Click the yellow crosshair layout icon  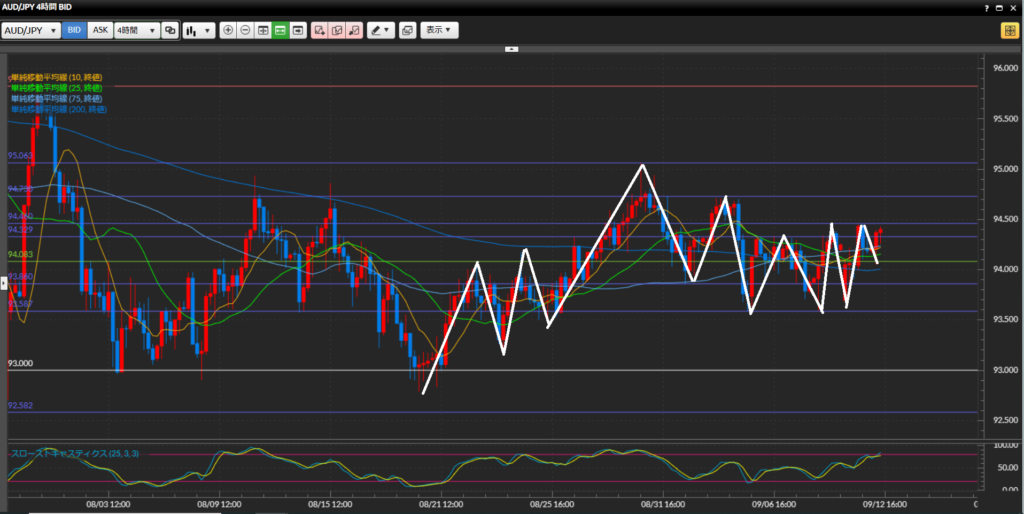tap(1009, 30)
